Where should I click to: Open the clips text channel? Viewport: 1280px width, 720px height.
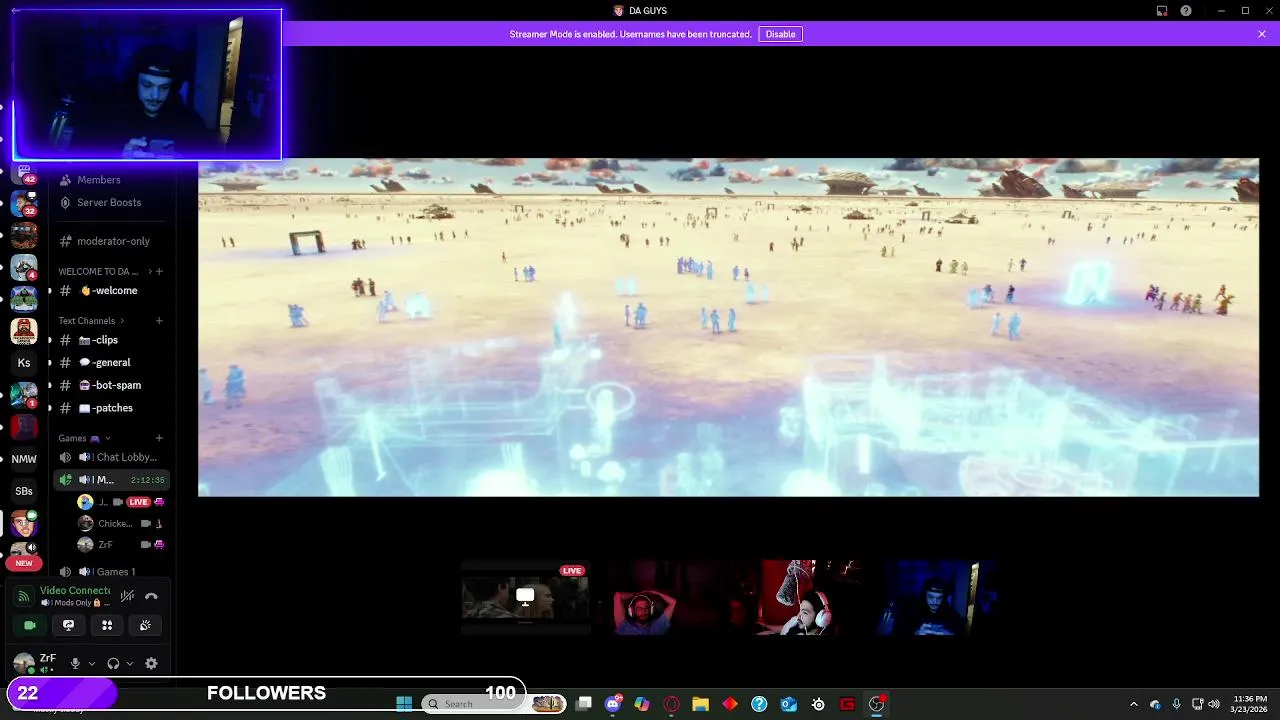pos(110,340)
